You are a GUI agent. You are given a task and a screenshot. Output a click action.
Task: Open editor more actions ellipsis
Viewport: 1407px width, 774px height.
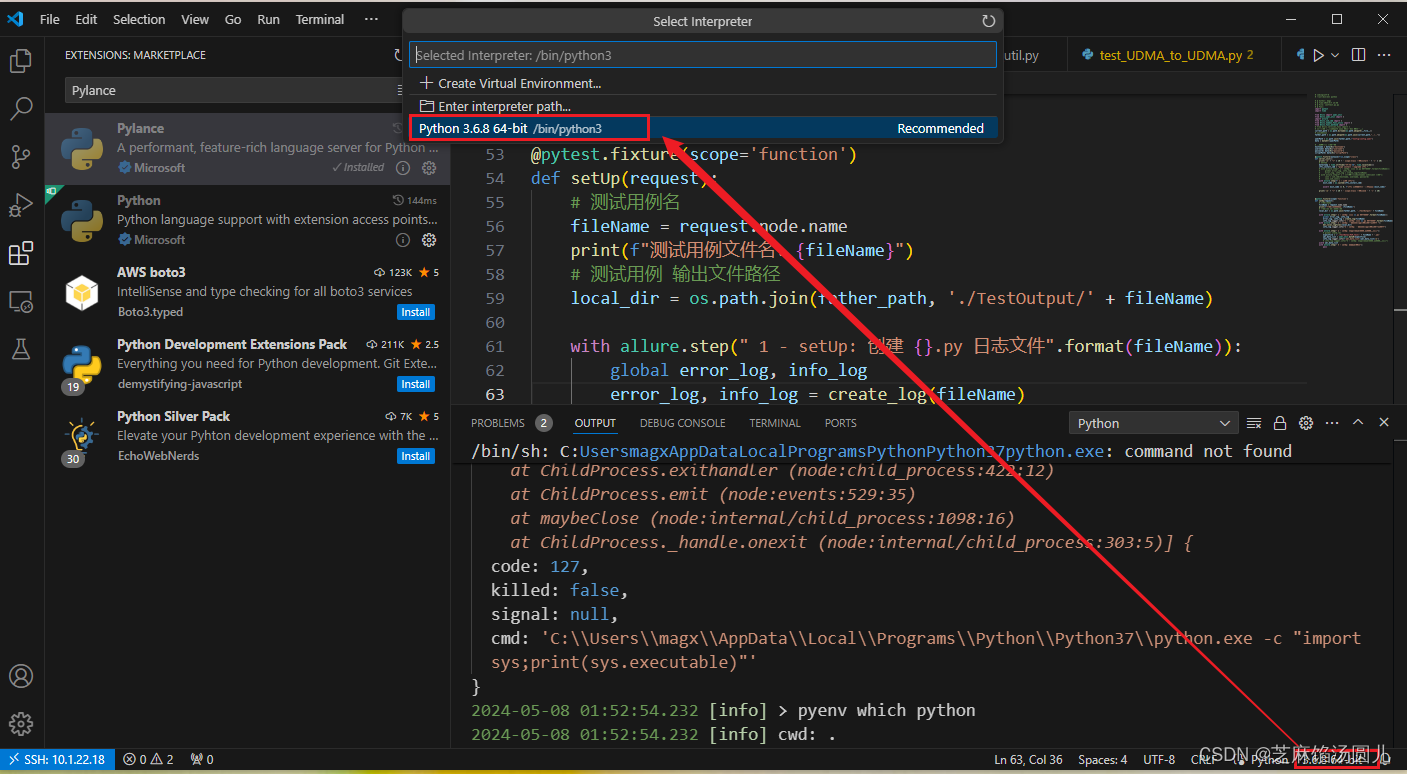pos(1384,55)
